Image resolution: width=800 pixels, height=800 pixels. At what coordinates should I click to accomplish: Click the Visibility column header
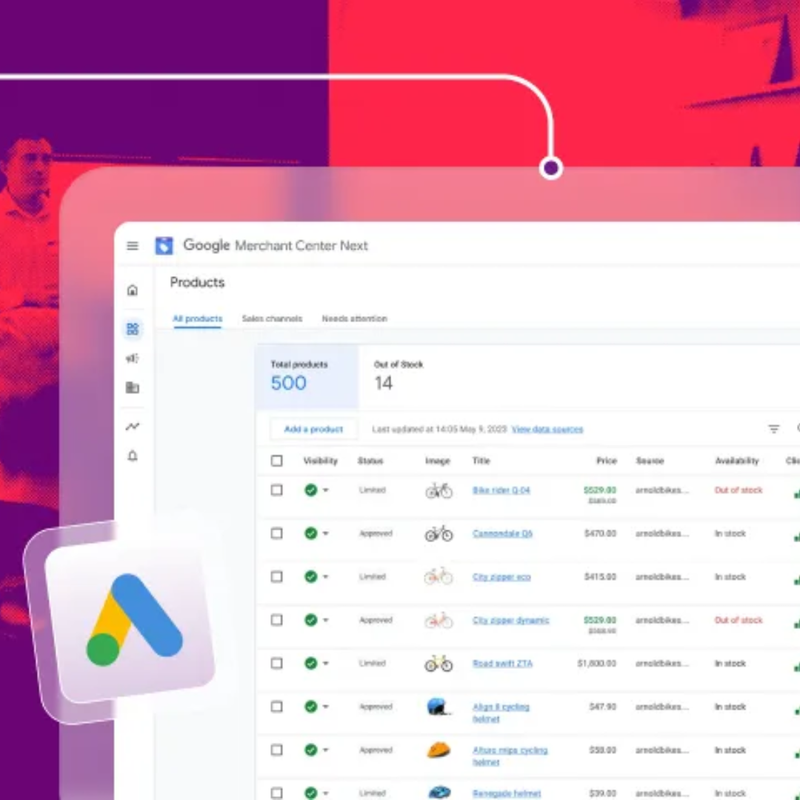320,461
